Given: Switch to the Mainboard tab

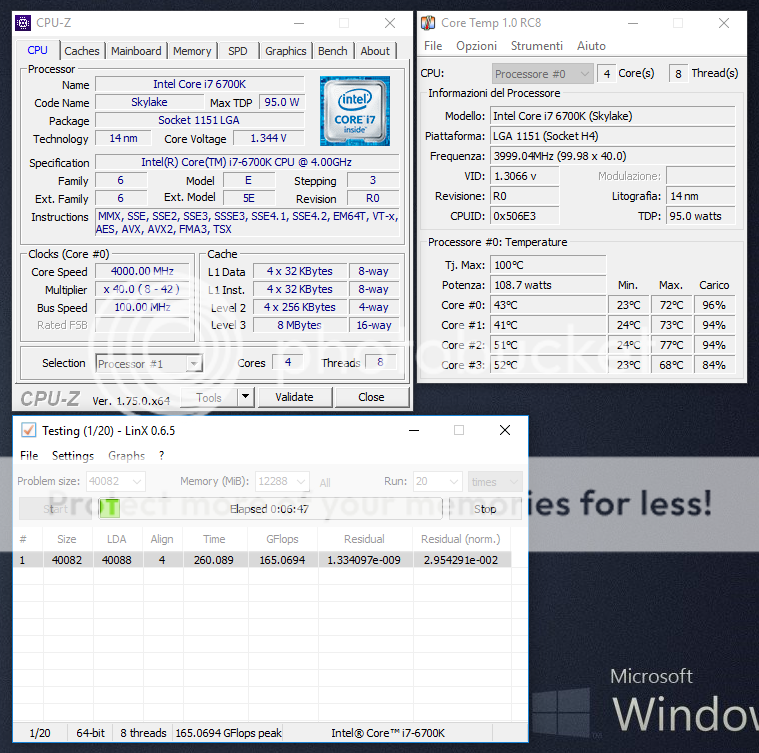Looking at the screenshot, I should click(136, 51).
